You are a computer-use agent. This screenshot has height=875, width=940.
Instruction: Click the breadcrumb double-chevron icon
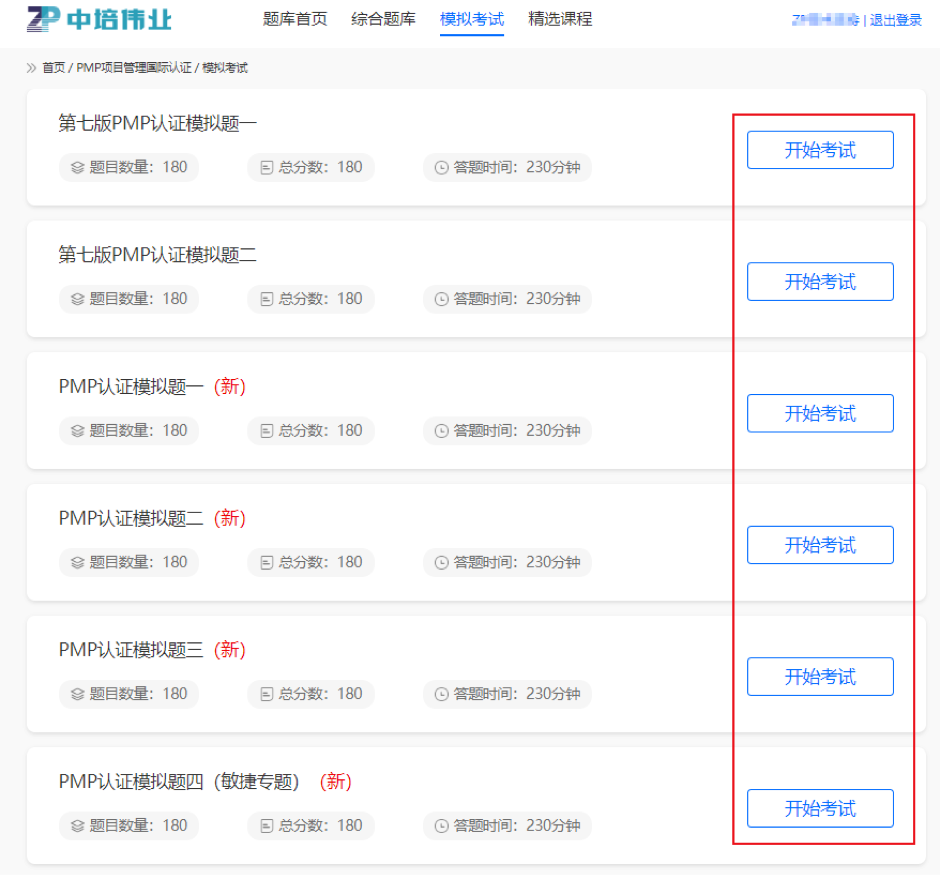31,68
